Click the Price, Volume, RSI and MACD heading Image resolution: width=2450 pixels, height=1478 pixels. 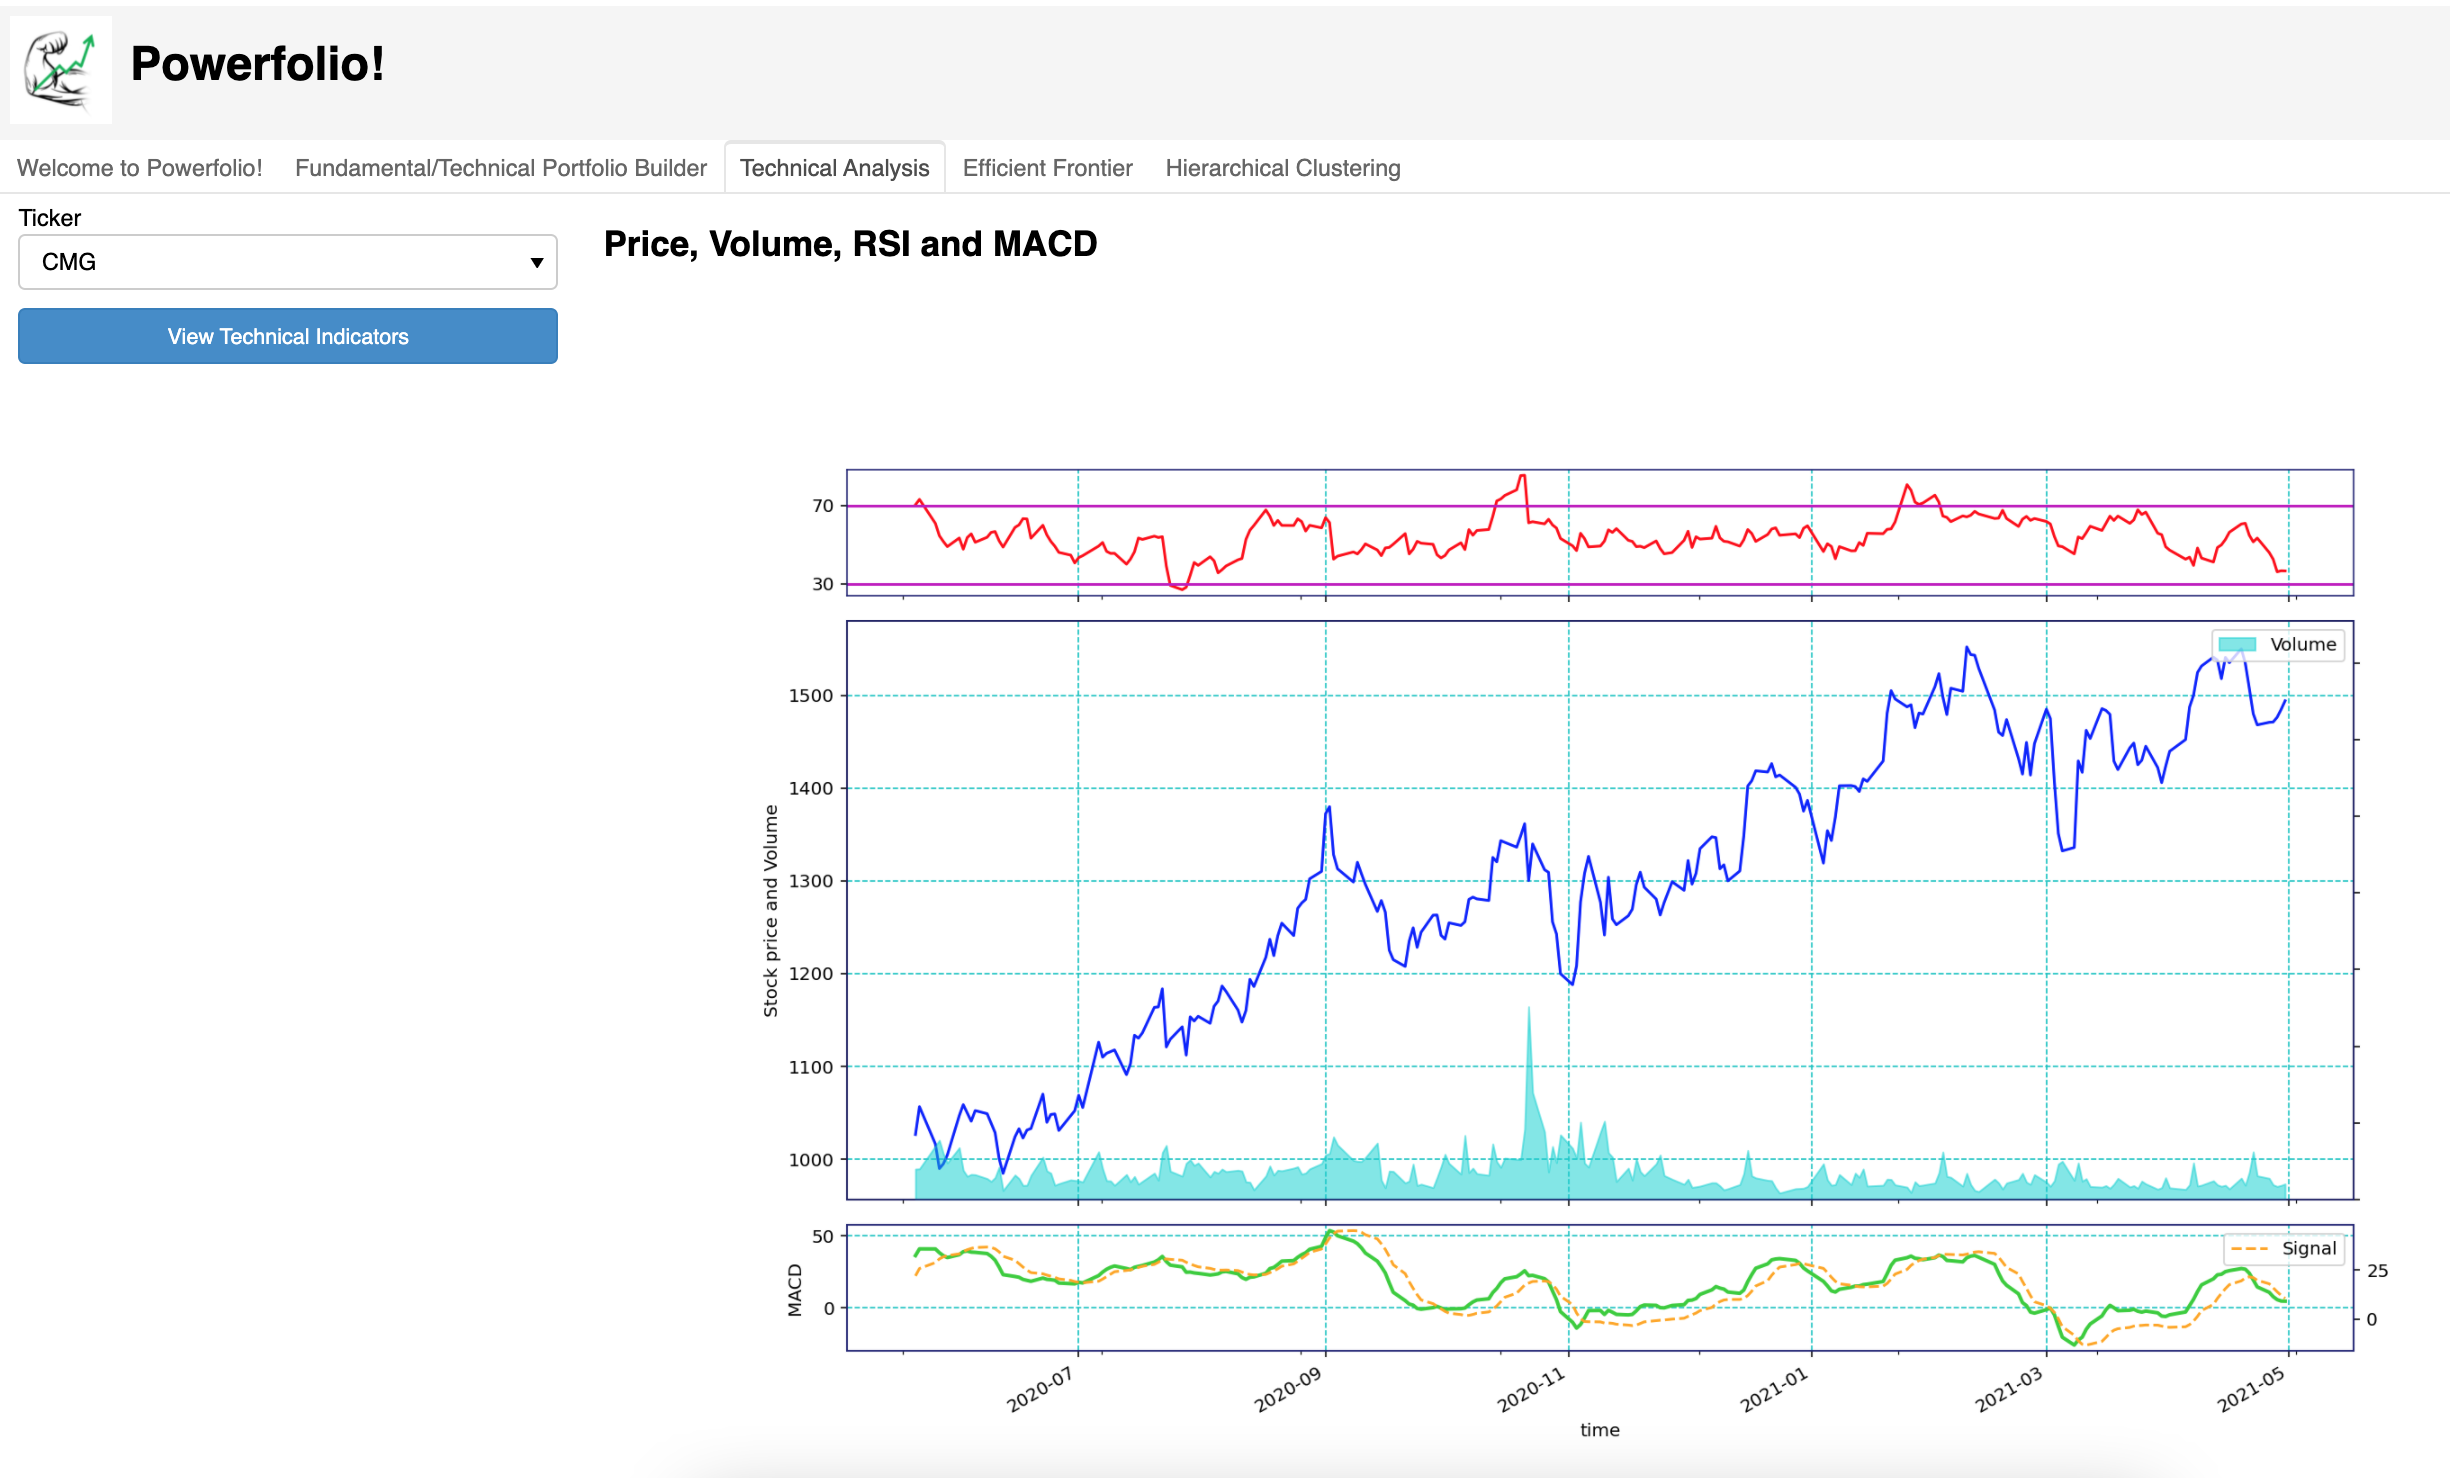850,244
